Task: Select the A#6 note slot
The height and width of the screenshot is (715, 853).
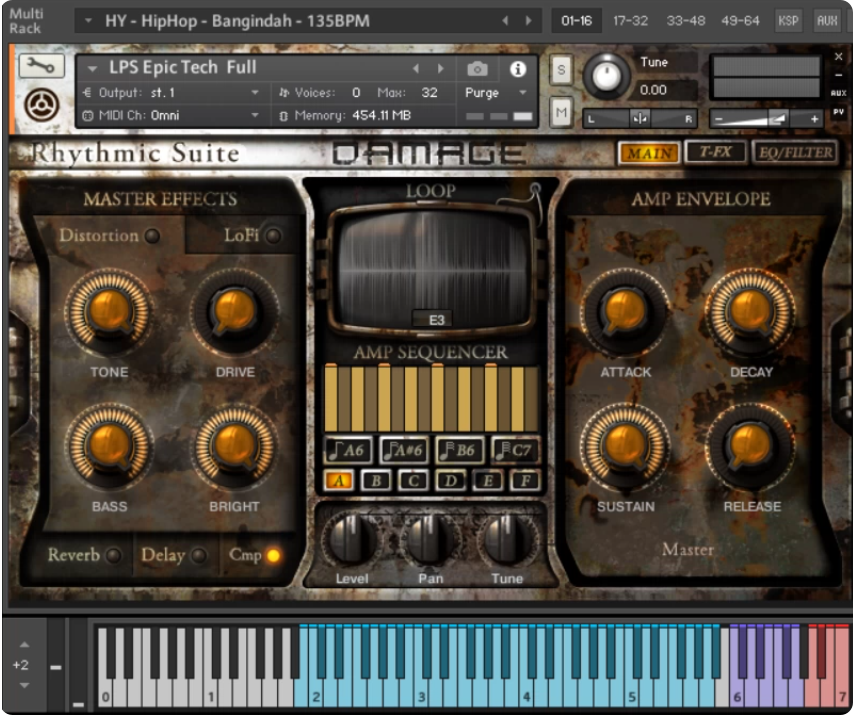Action: 404,450
